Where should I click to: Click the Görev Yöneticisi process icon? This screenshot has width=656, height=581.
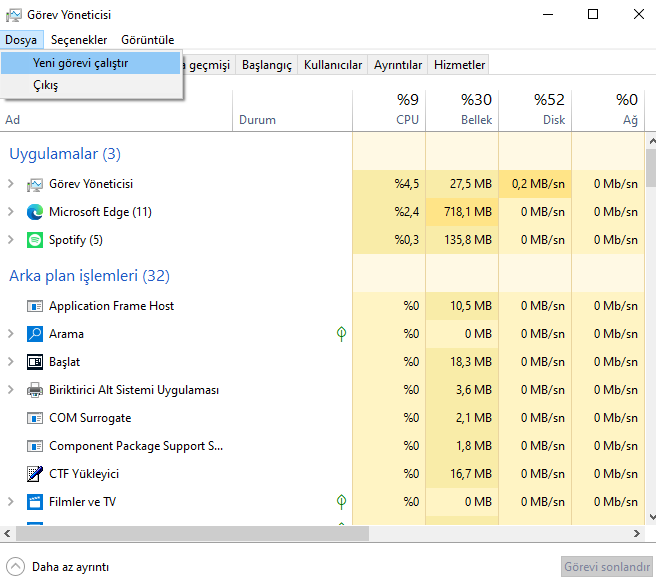35,184
